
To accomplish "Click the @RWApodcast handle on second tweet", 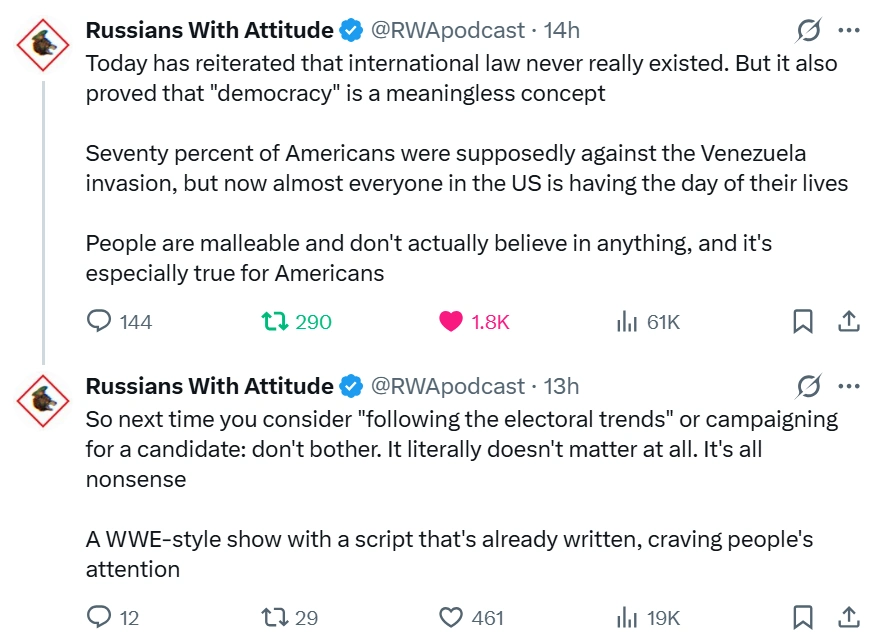I will (447, 386).
